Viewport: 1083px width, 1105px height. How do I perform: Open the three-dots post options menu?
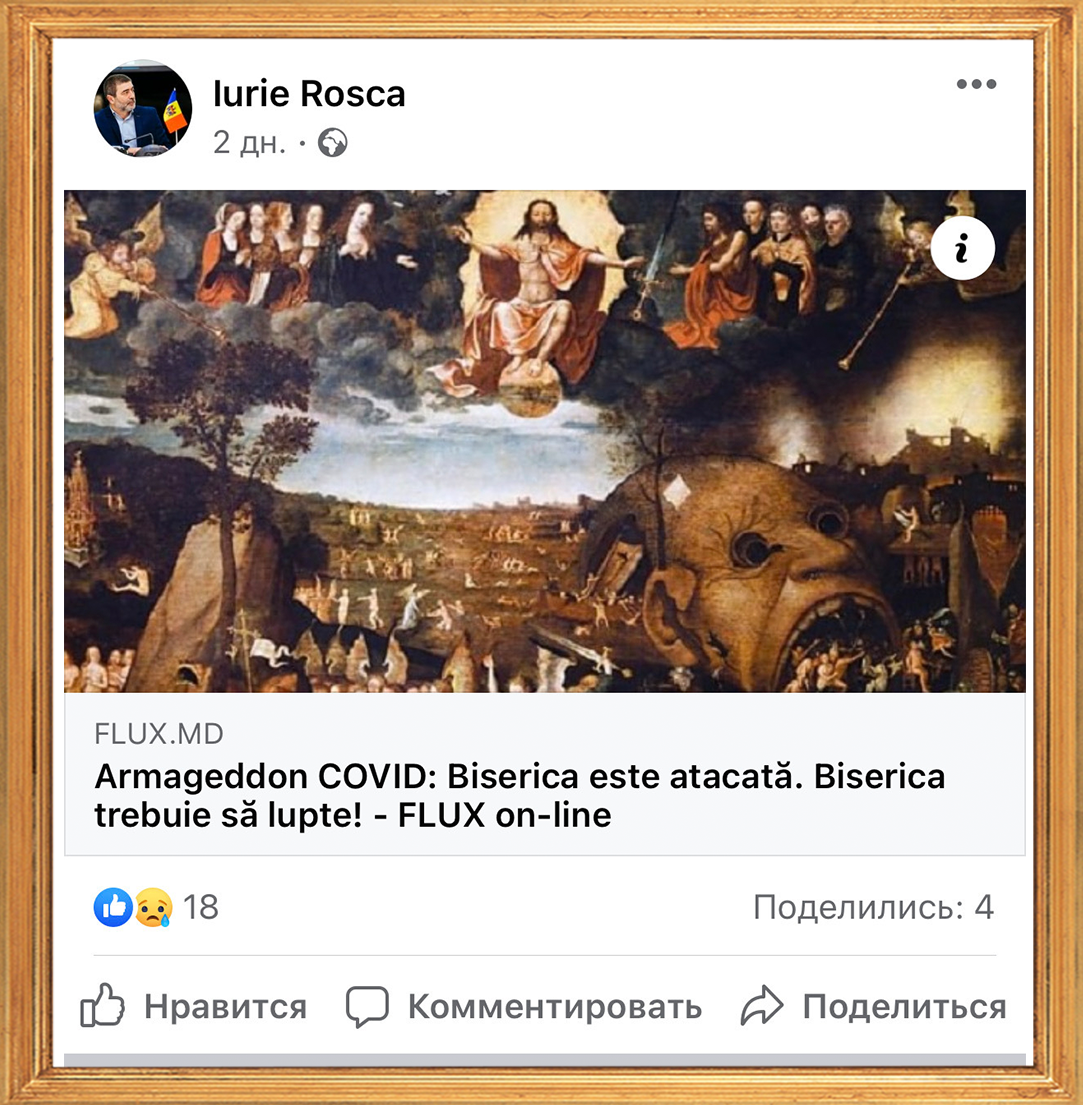tap(976, 84)
